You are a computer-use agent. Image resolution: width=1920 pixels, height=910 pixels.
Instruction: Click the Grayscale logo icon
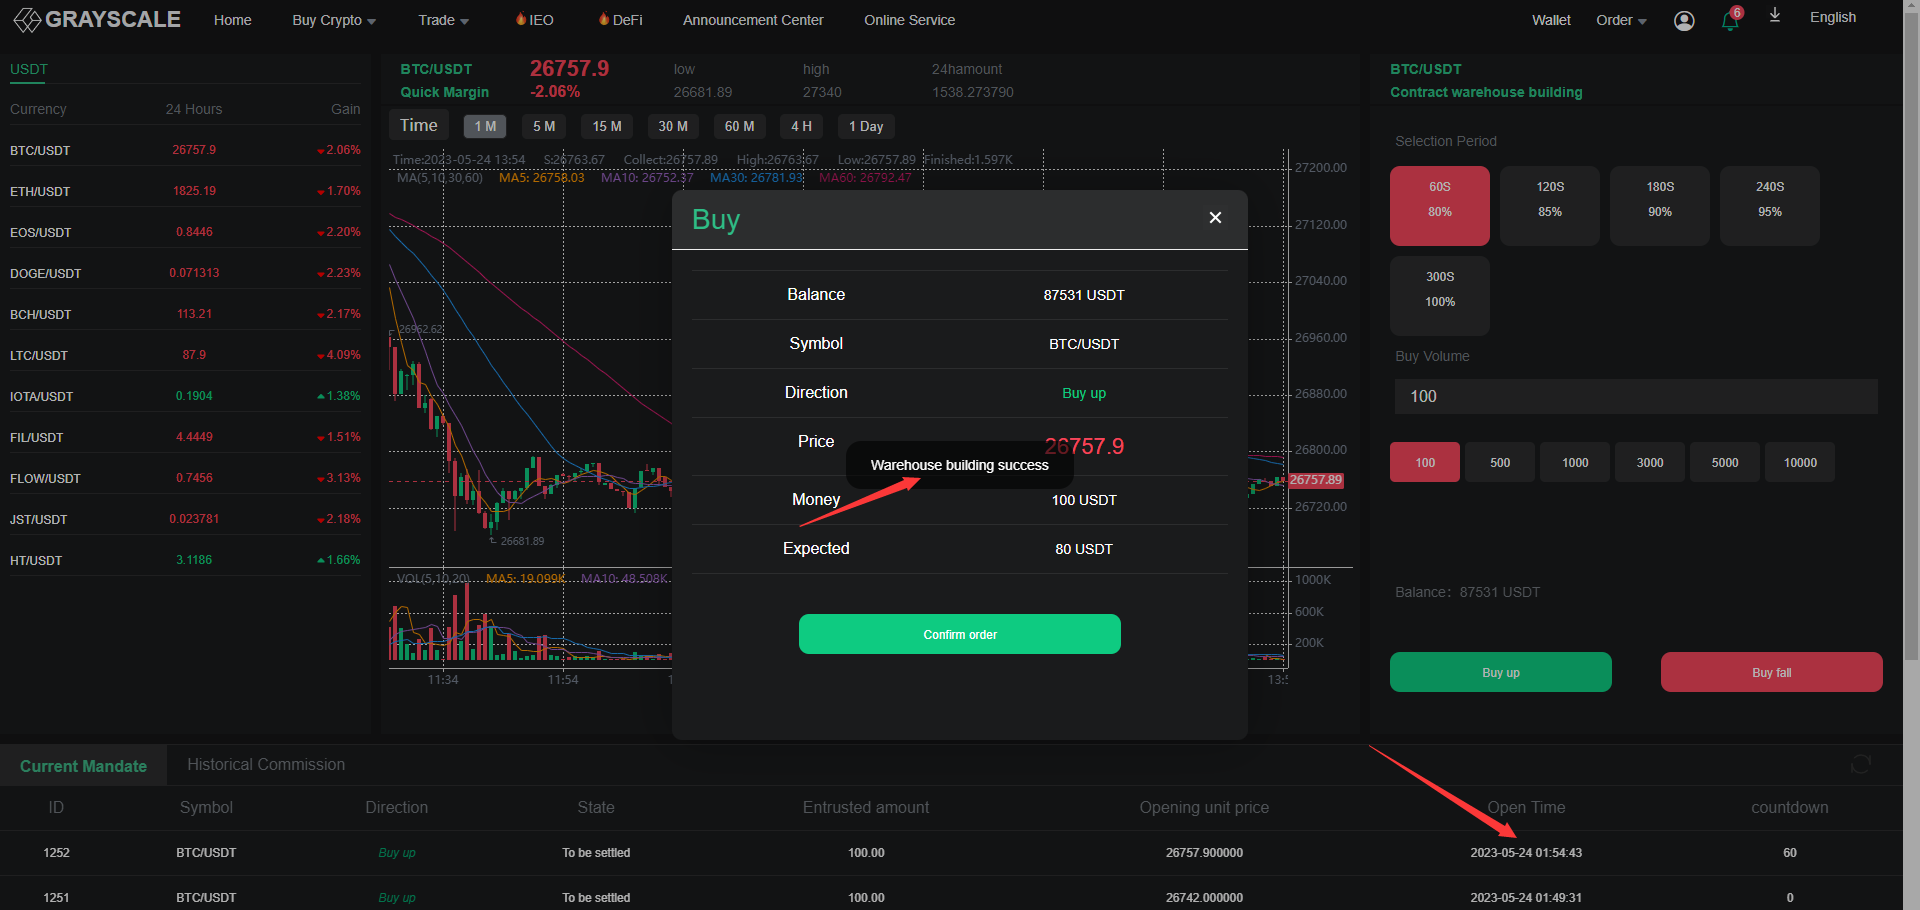click(27, 20)
